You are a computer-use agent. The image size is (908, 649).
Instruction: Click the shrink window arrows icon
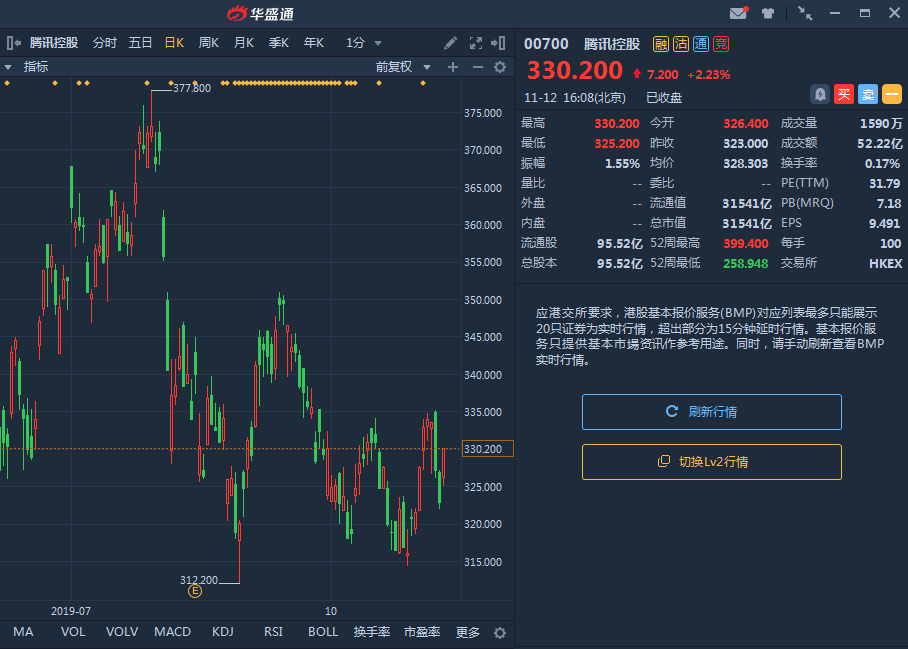click(x=805, y=13)
